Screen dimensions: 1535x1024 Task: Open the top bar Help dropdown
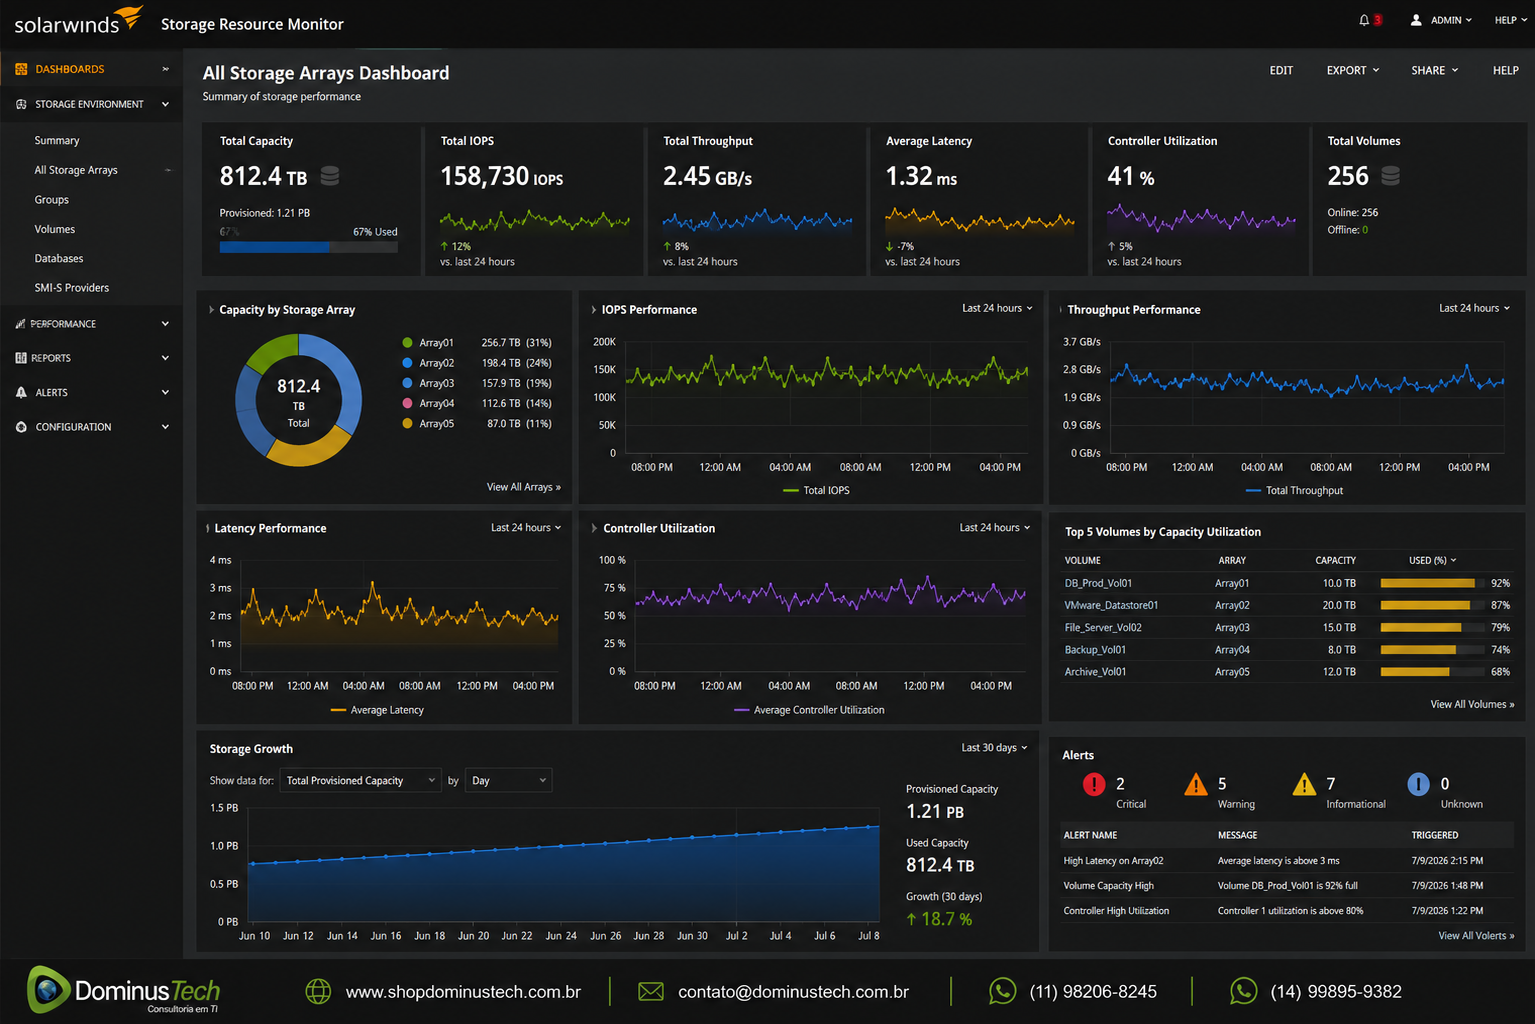(x=1510, y=20)
